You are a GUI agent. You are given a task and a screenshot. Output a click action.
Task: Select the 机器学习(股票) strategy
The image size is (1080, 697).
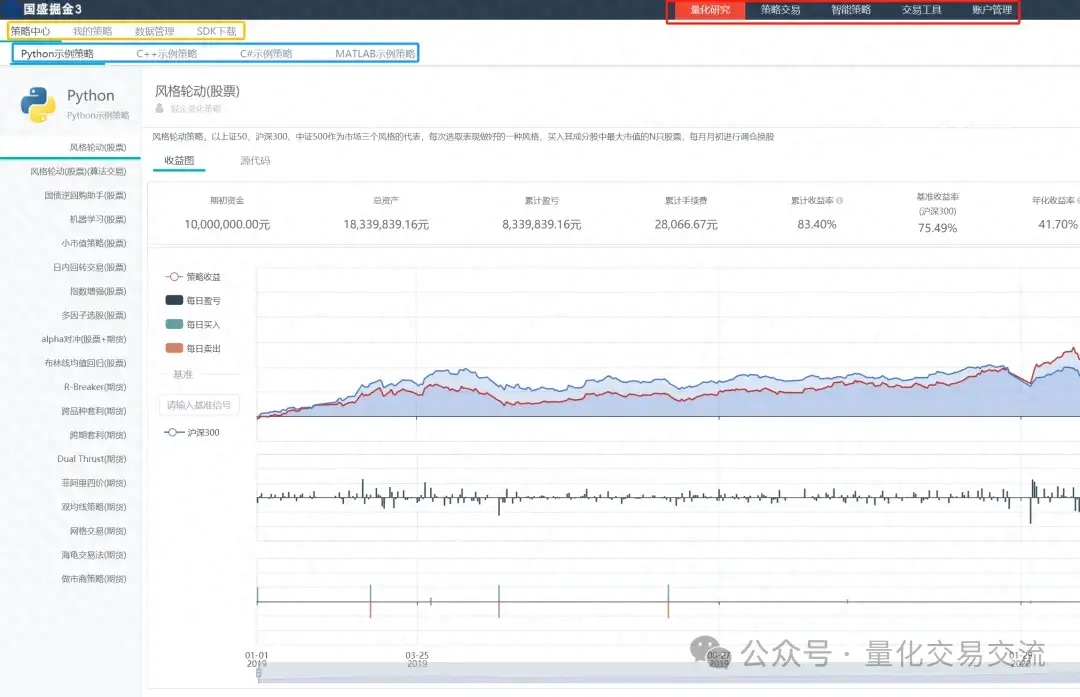[x=98, y=219]
